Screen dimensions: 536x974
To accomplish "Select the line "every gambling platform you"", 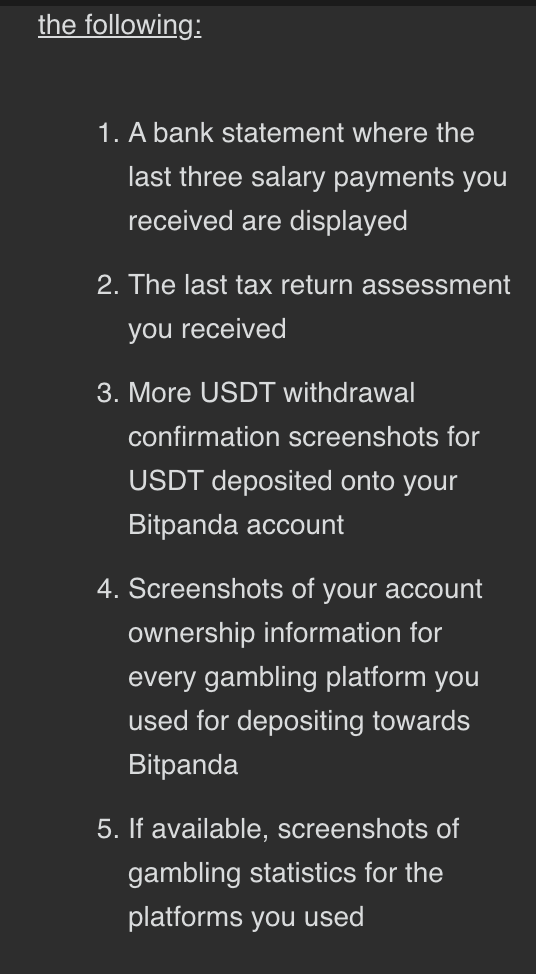I will [x=304, y=677].
